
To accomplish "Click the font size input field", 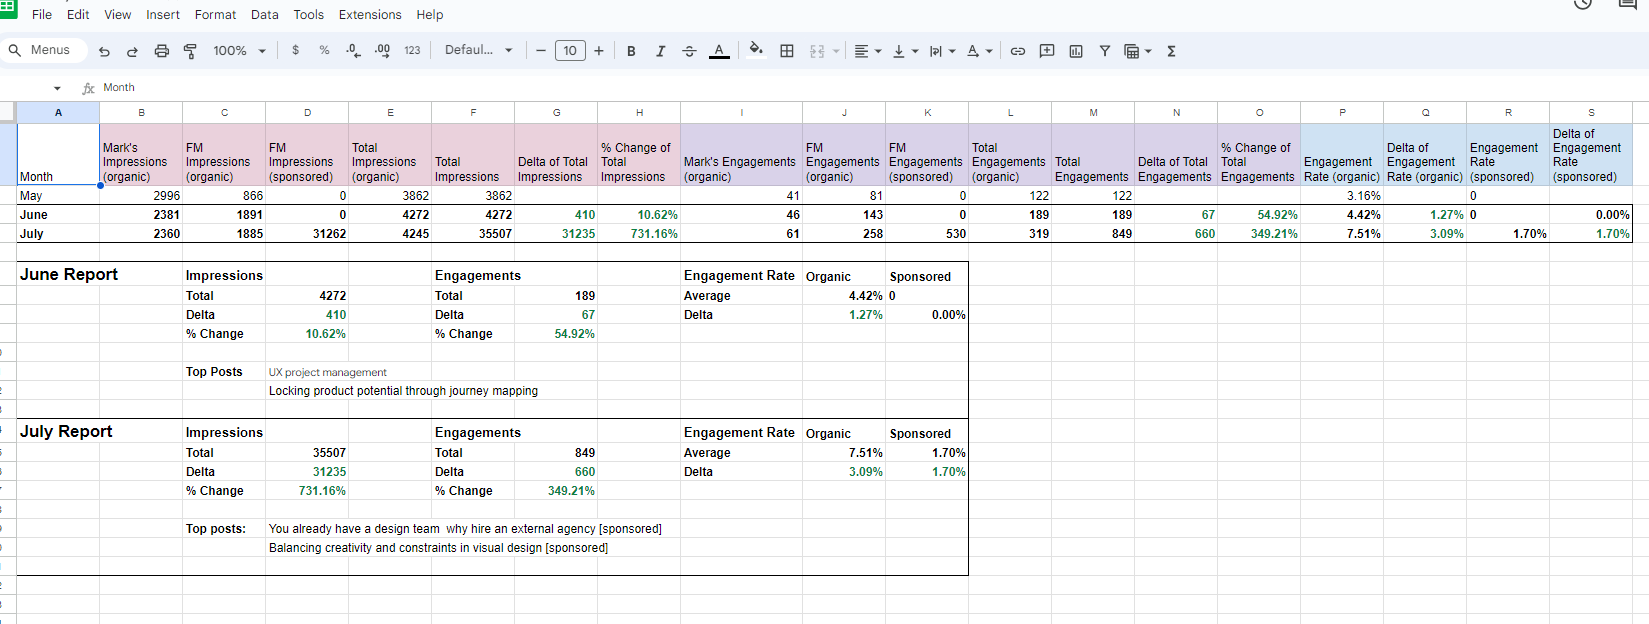I will 569,51.
